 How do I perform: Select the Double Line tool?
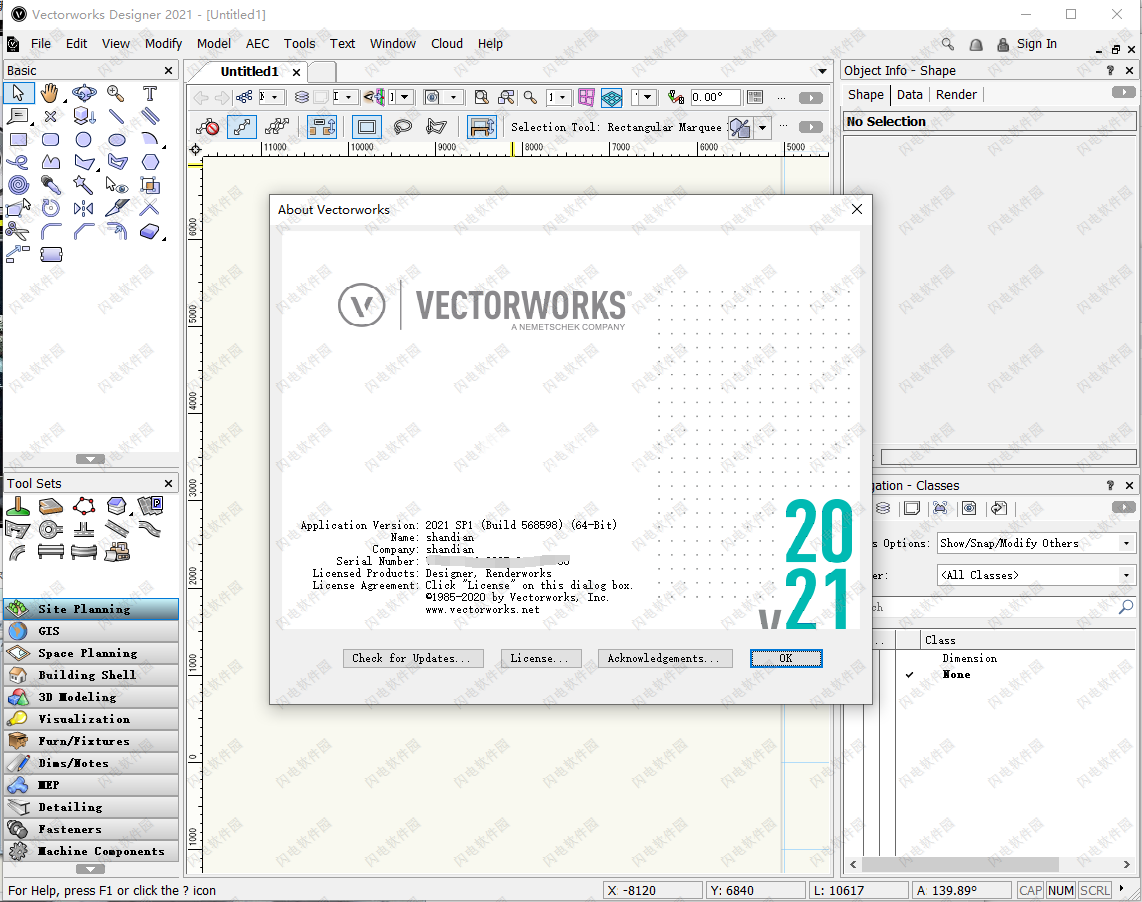[x=150, y=116]
